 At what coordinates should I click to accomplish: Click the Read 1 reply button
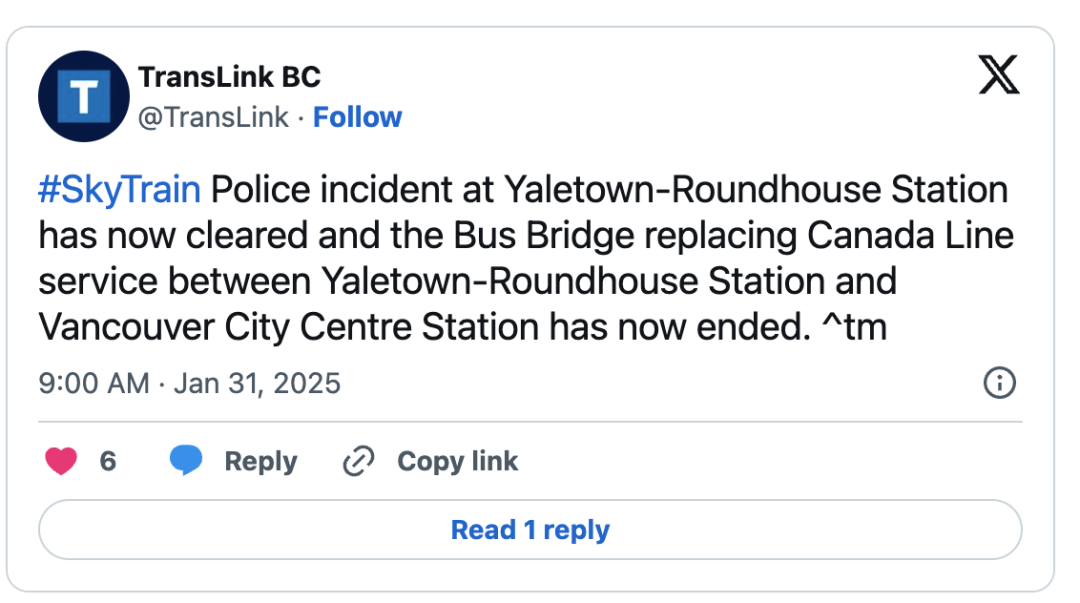[530, 530]
